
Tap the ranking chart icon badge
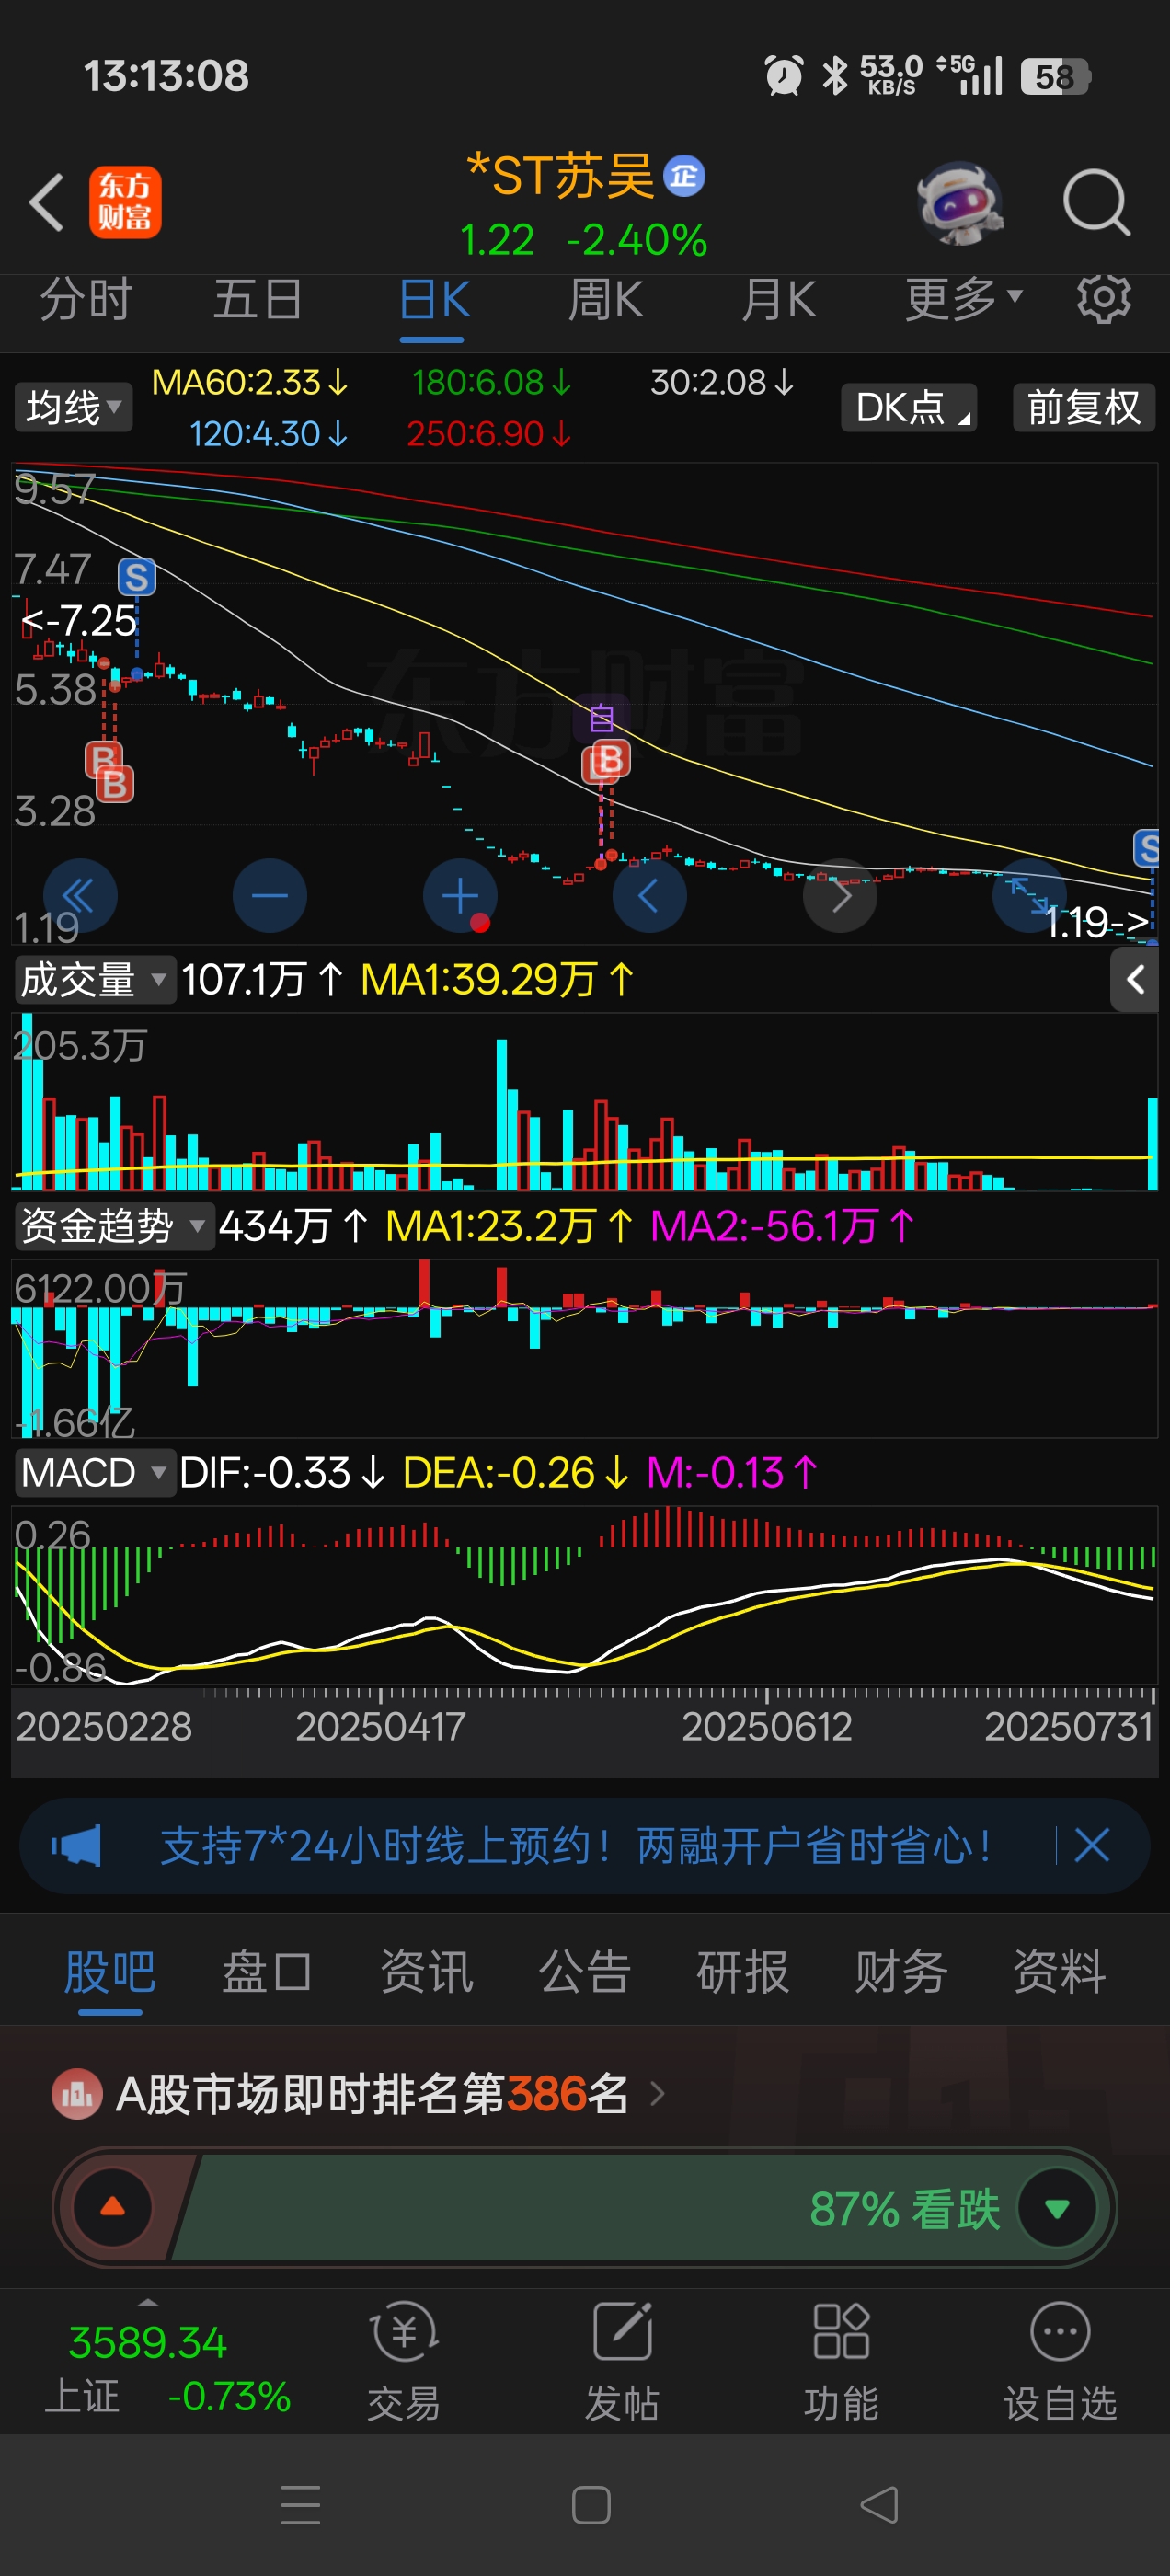coord(77,2093)
